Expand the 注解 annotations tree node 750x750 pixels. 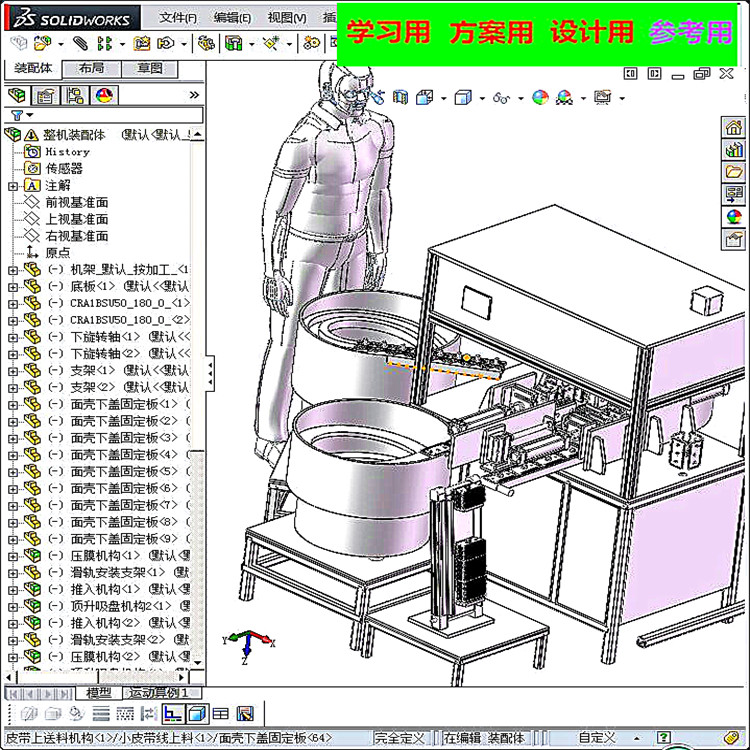[x=12, y=185]
